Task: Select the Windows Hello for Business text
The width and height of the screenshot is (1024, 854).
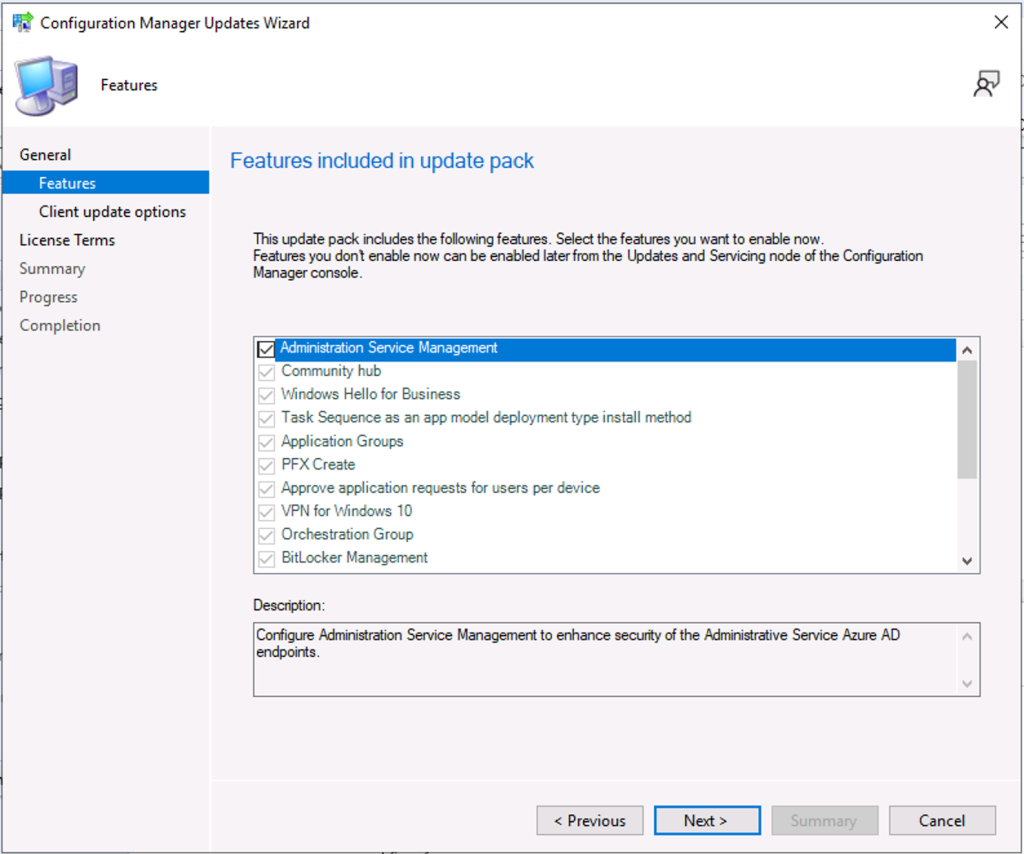Action: click(x=370, y=394)
